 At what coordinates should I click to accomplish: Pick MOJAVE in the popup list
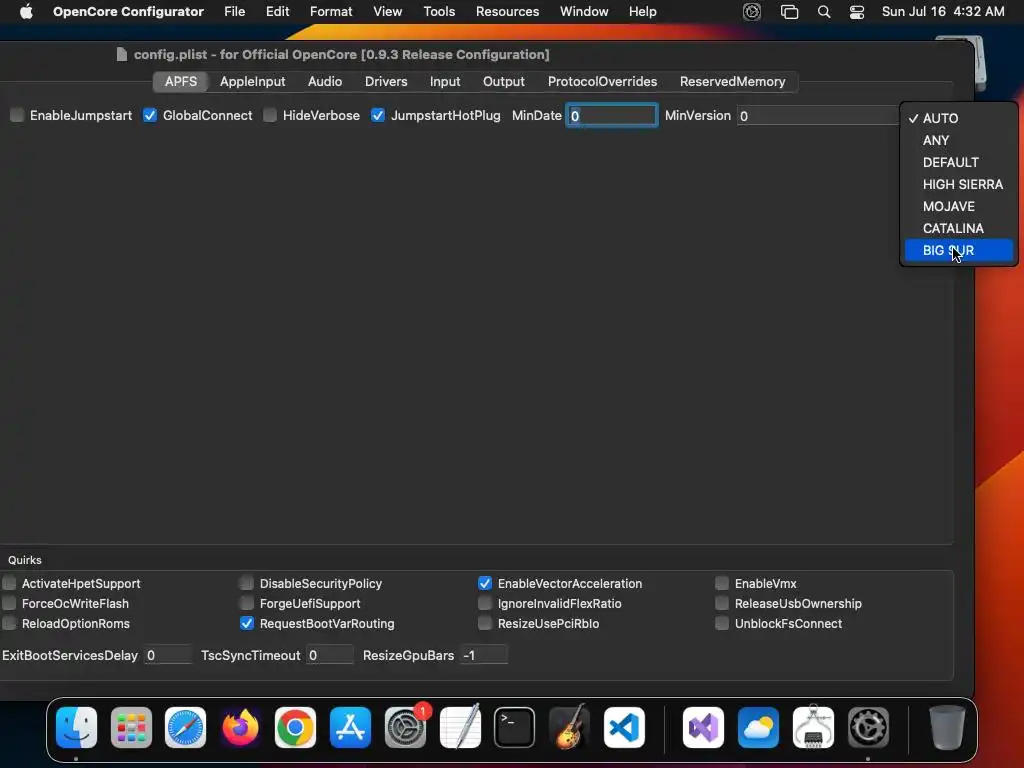click(x=958, y=206)
